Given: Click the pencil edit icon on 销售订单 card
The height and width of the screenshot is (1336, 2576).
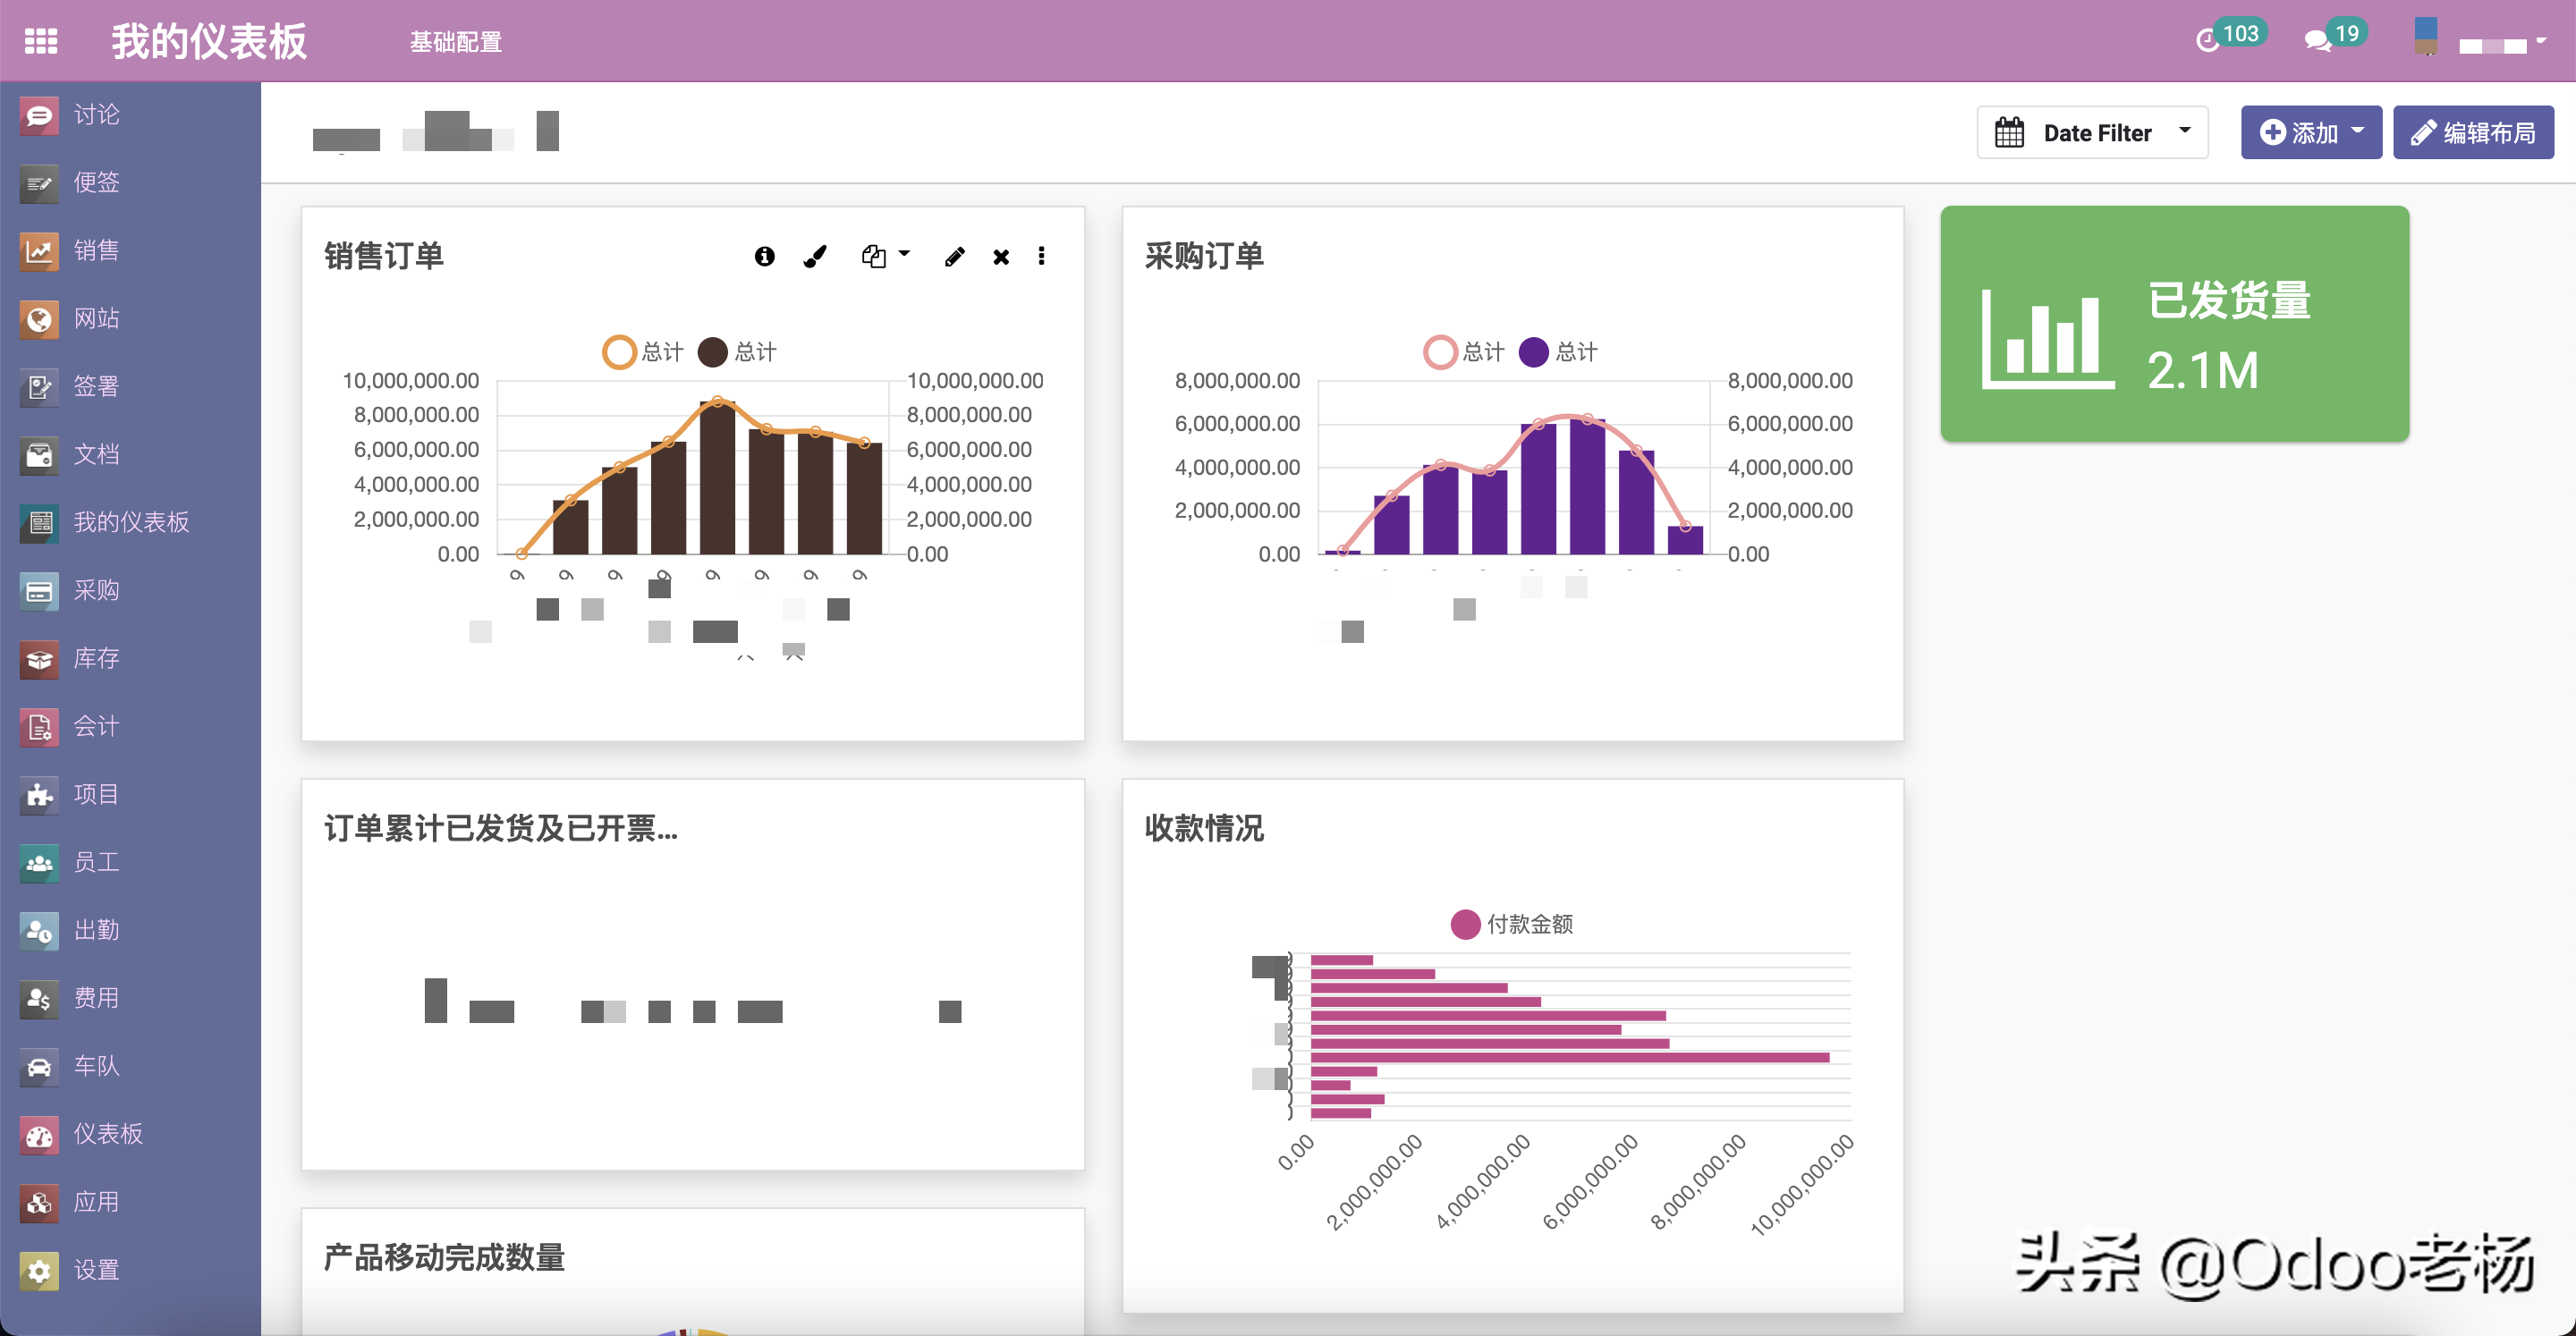Looking at the screenshot, I should point(954,257).
